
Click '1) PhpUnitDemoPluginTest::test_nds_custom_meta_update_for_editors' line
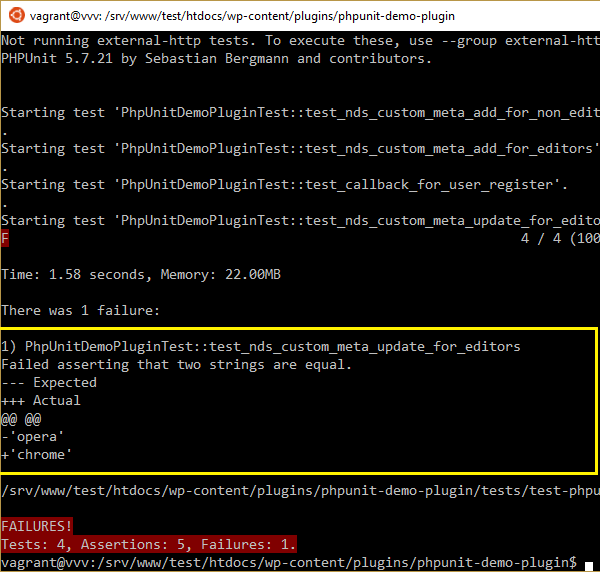(x=261, y=347)
